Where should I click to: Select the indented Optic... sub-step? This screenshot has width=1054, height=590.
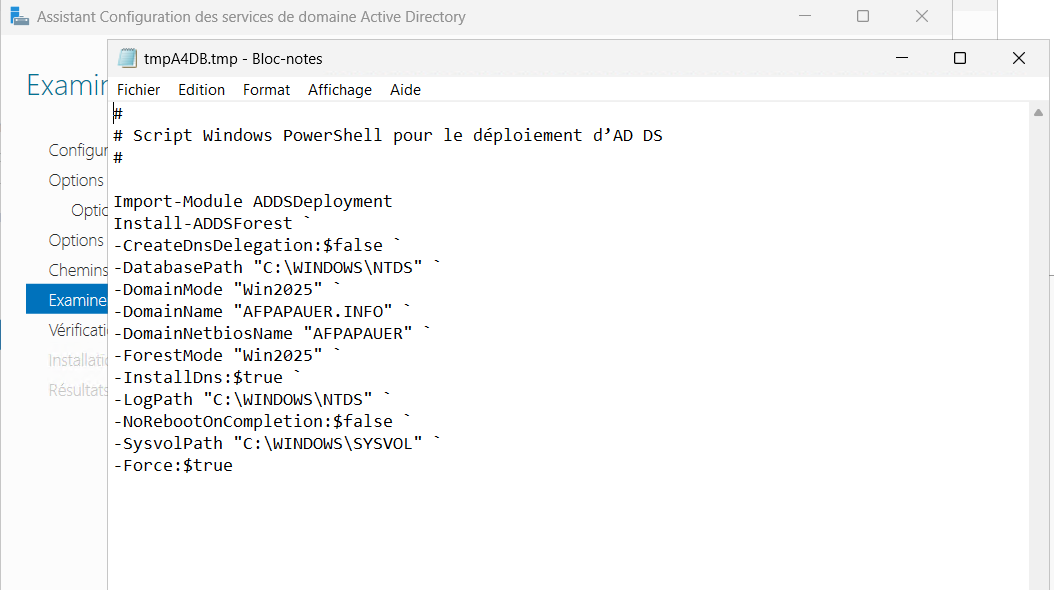point(89,210)
